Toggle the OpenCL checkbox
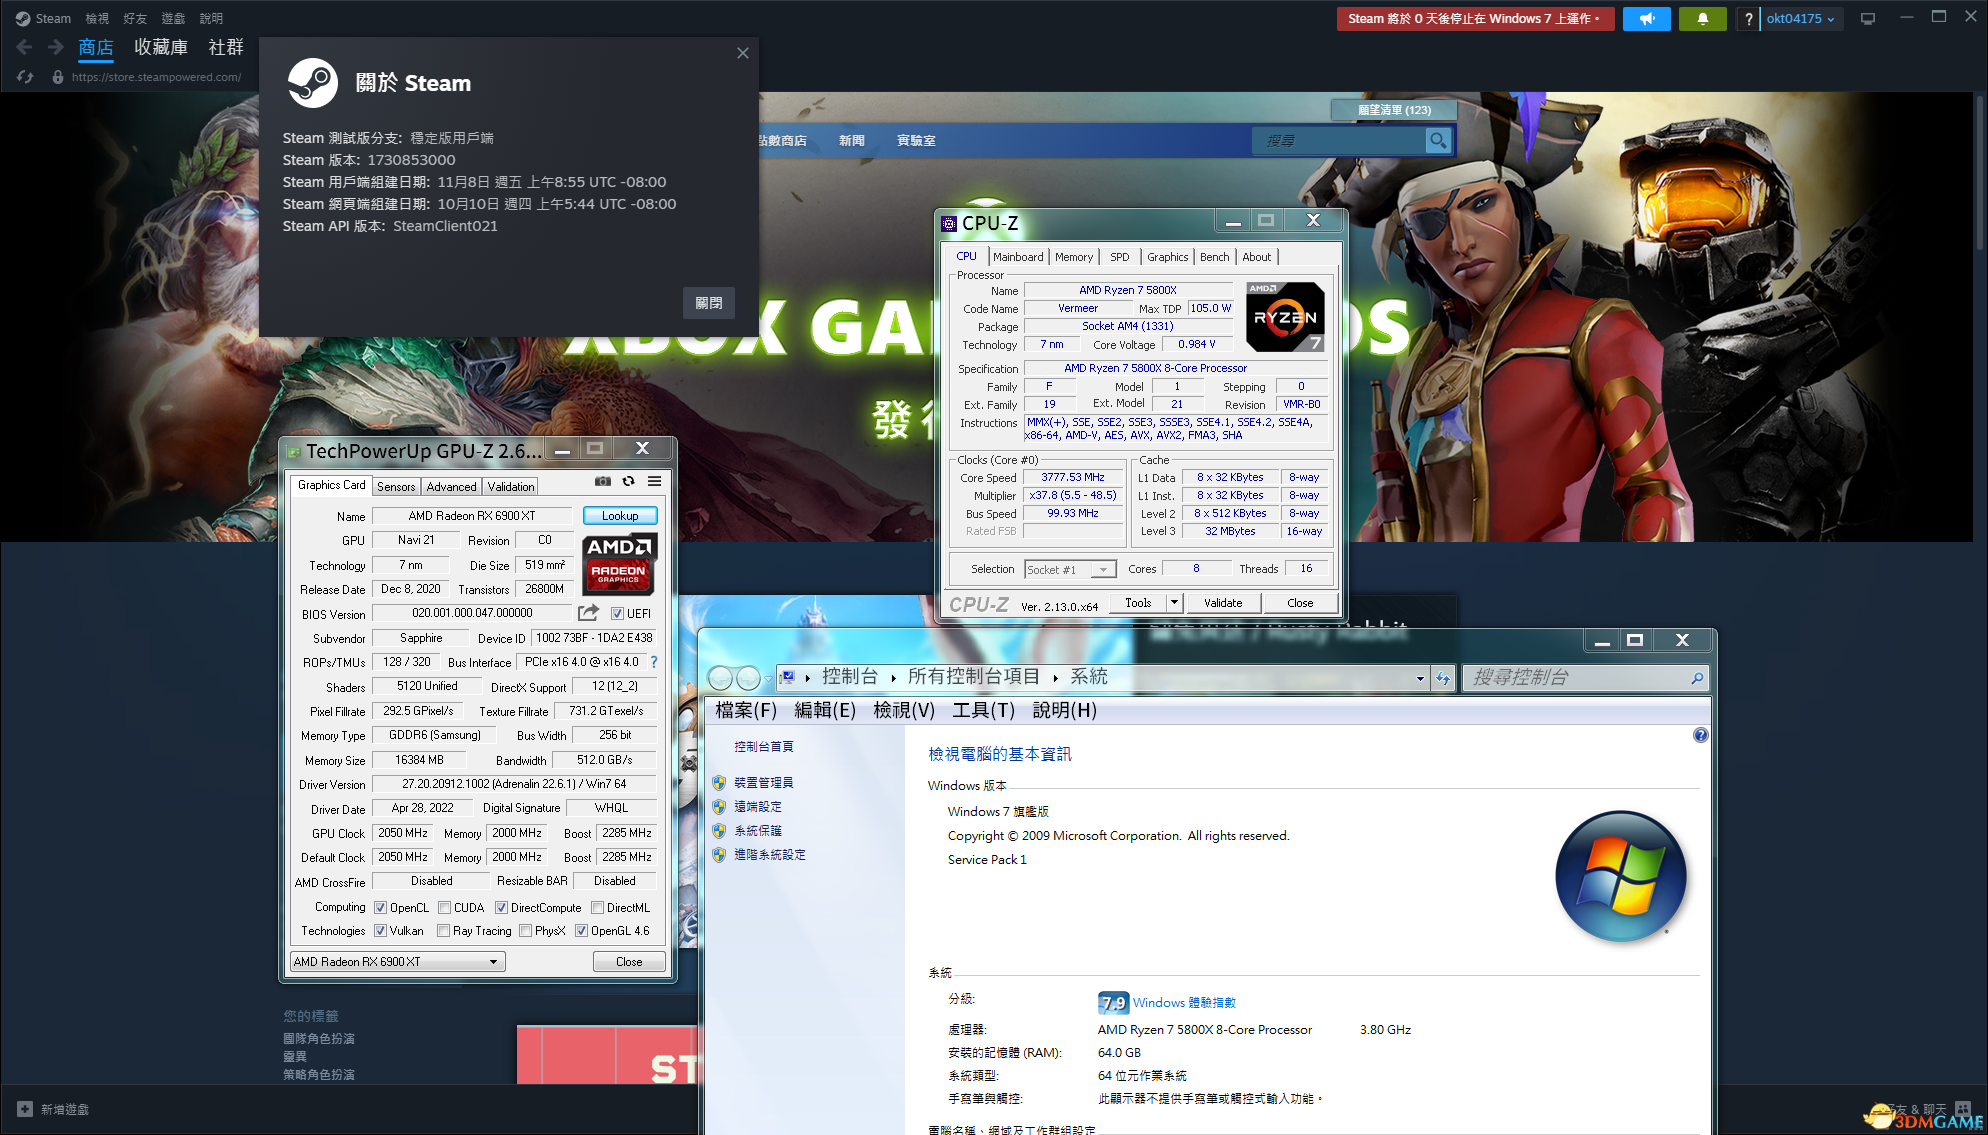Viewport: 1988px width, 1135px height. [380, 908]
